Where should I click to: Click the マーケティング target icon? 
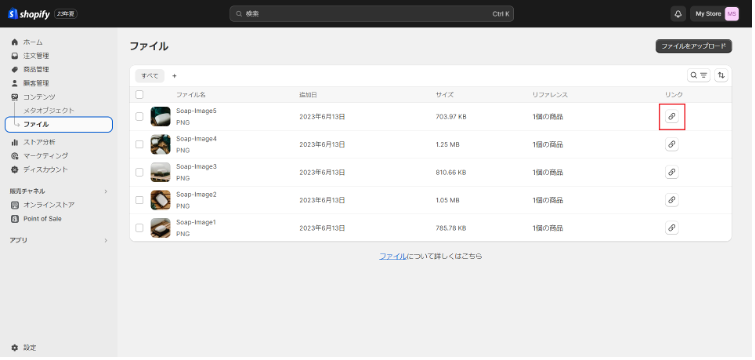point(14,156)
